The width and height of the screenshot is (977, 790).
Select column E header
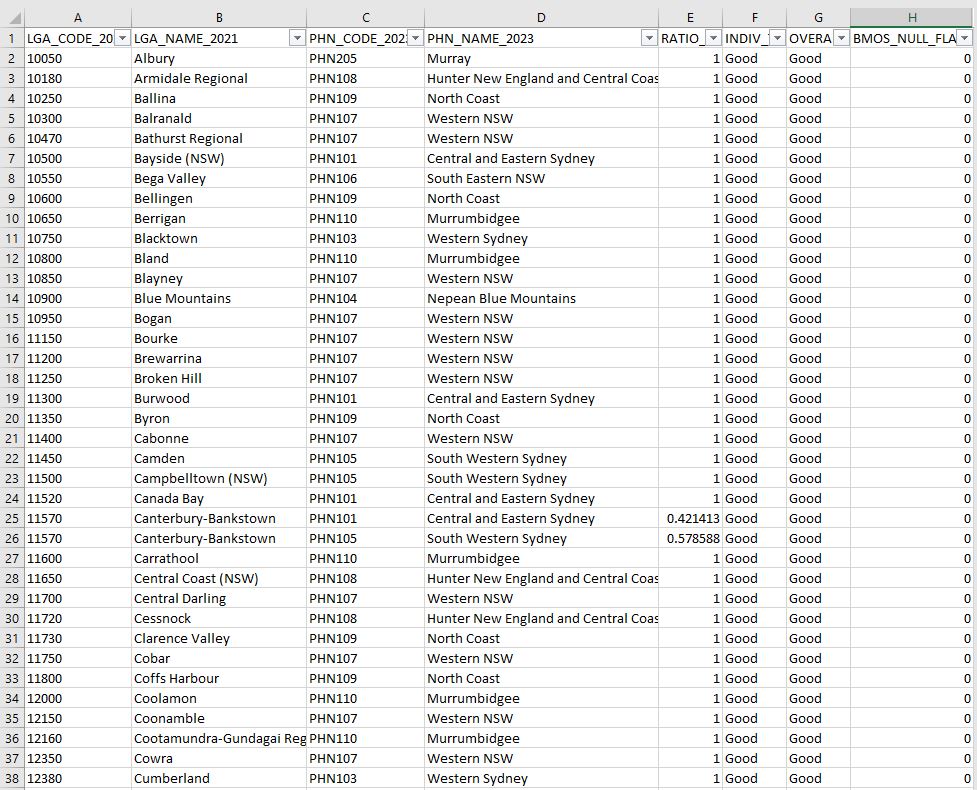click(x=690, y=17)
